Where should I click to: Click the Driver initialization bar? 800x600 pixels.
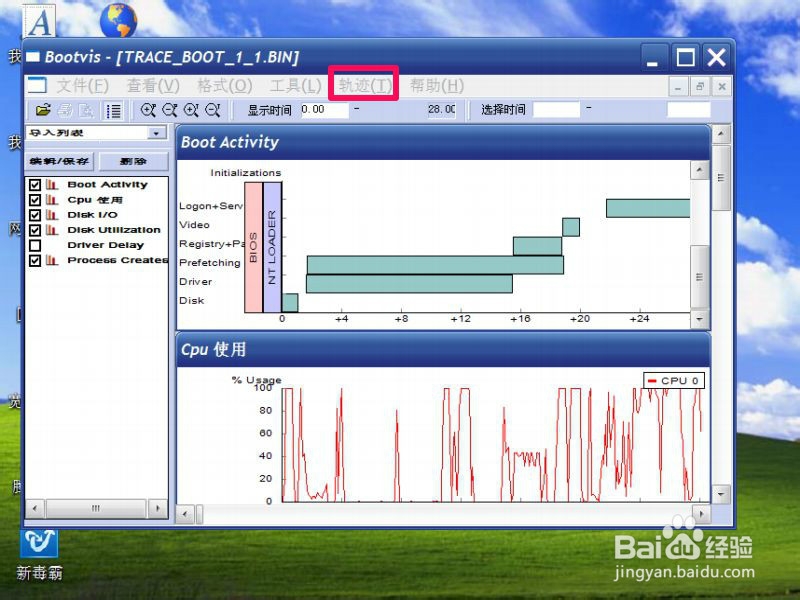click(x=409, y=284)
